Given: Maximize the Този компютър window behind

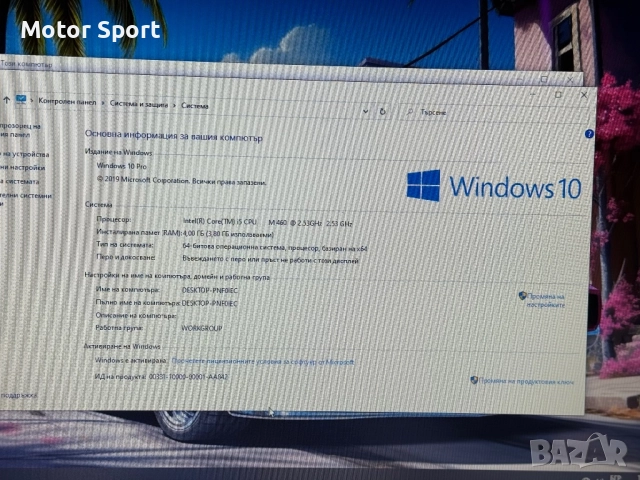Looking at the screenshot, I should (x=544, y=79).
